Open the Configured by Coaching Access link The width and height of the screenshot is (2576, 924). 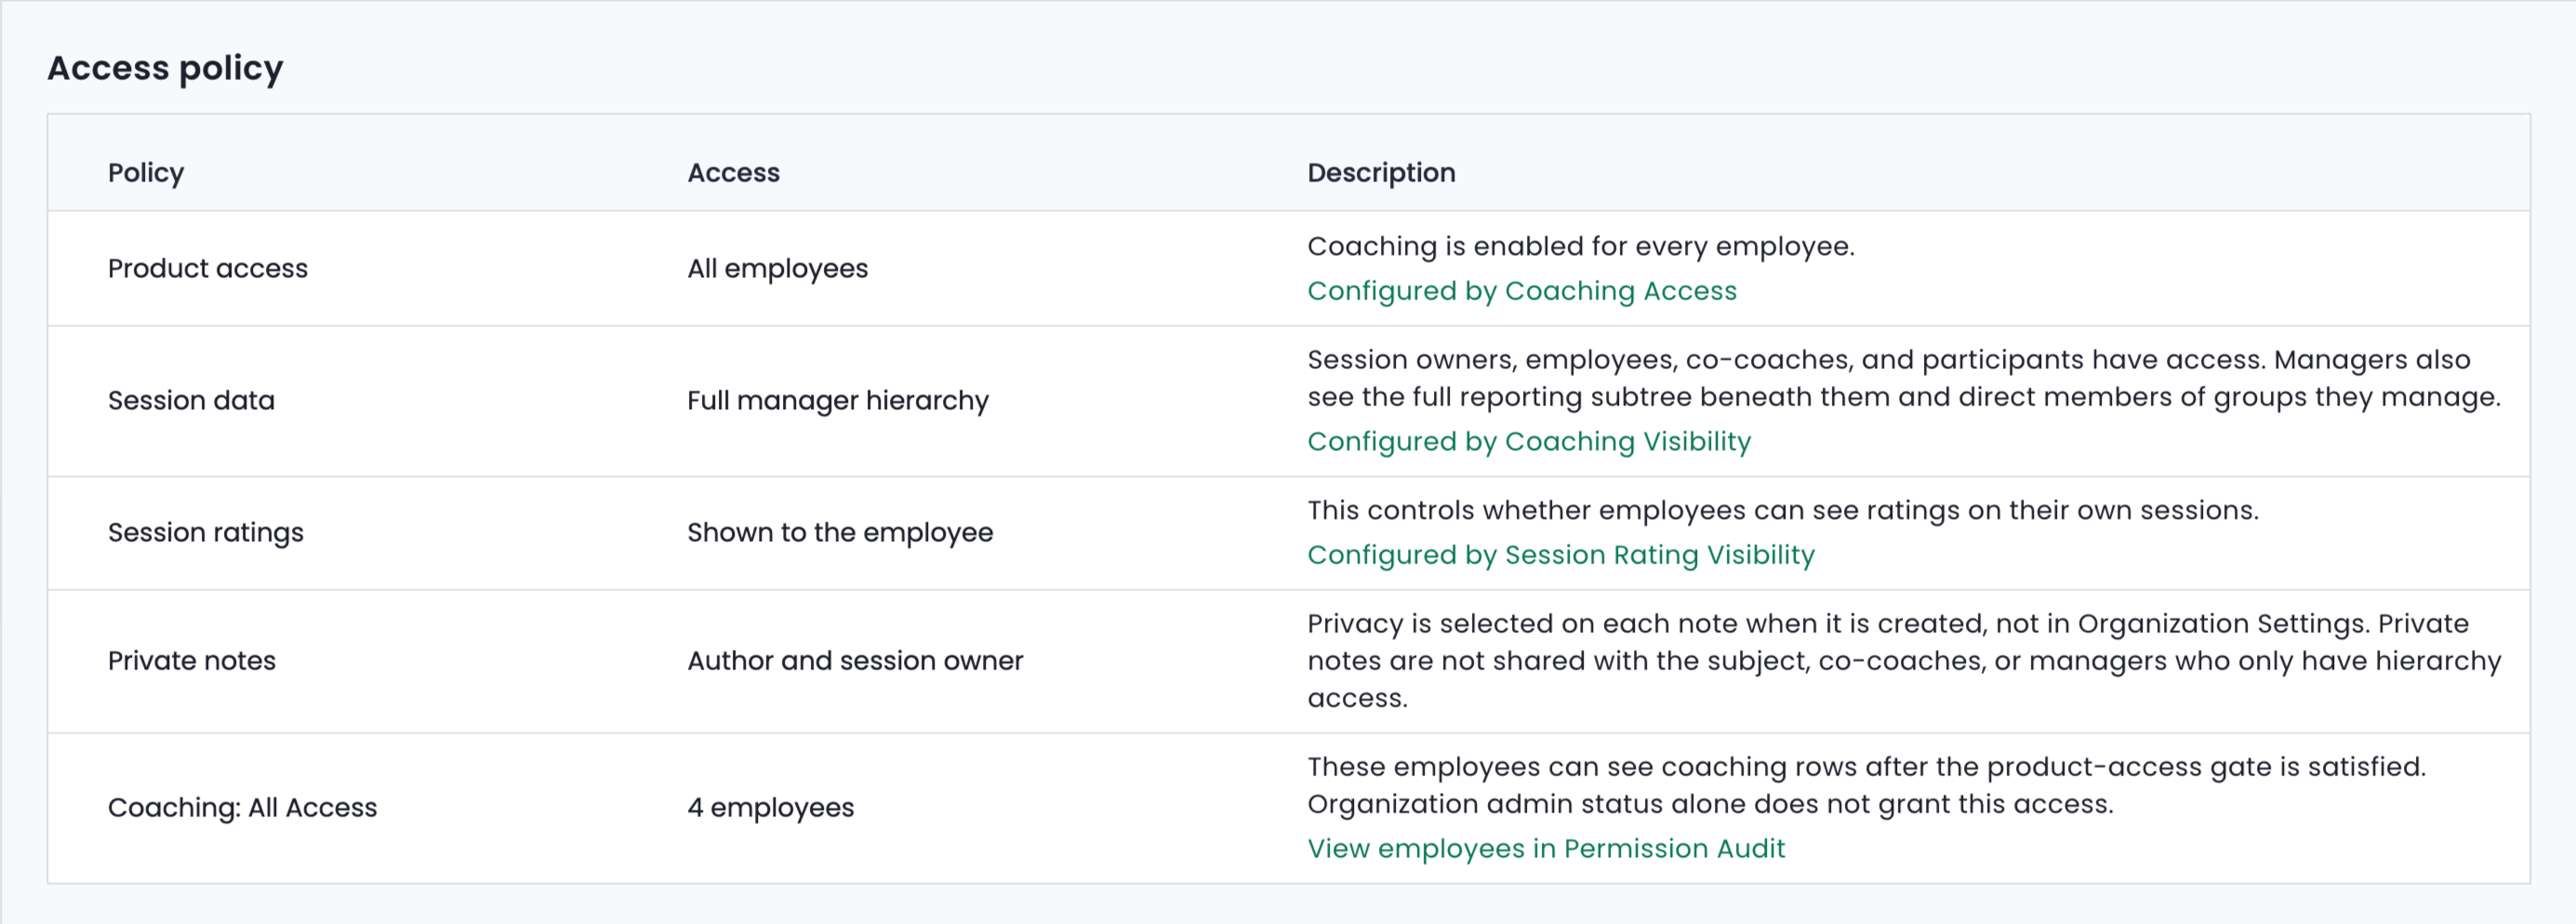coord(1522,291)
